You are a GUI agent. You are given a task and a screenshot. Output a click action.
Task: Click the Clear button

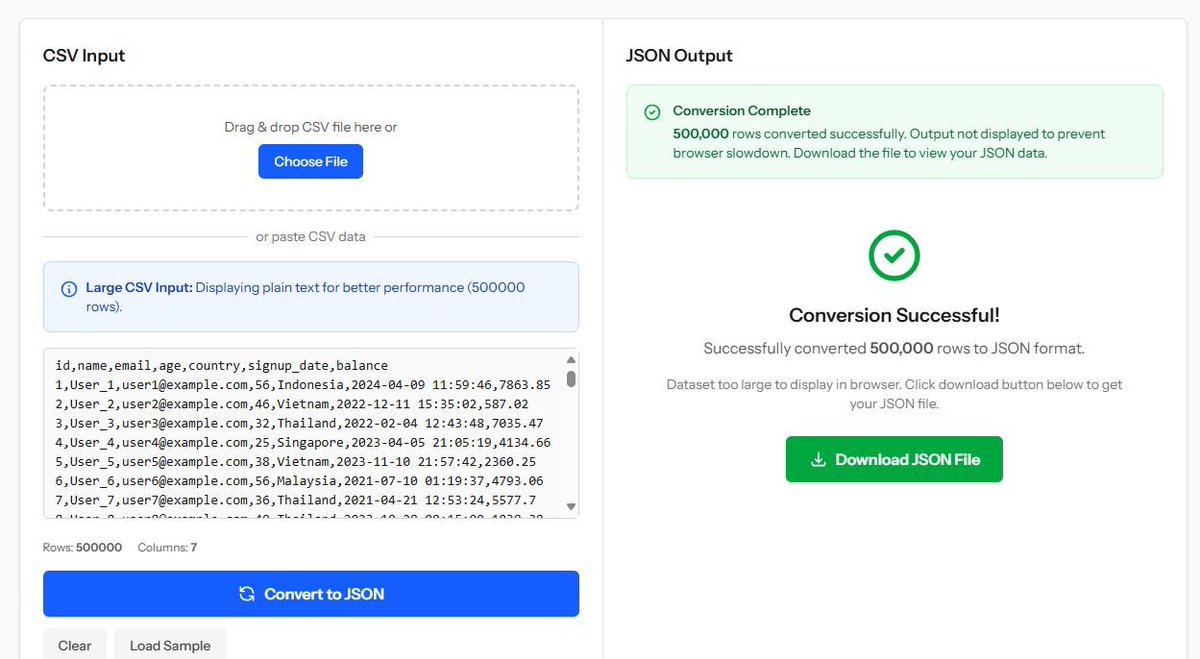point(75,645)
